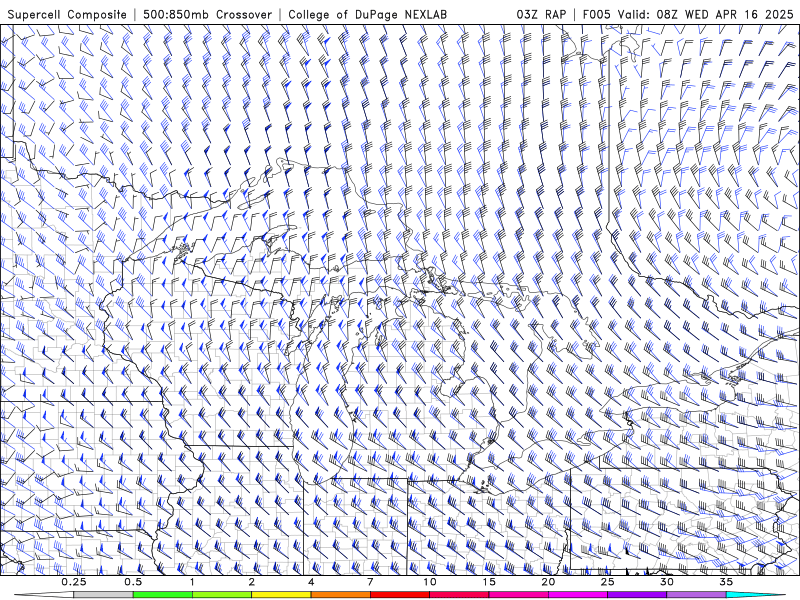The image size is (800, 600).
Task: Click the "0.5" legend value
Action: pos(133,582)
